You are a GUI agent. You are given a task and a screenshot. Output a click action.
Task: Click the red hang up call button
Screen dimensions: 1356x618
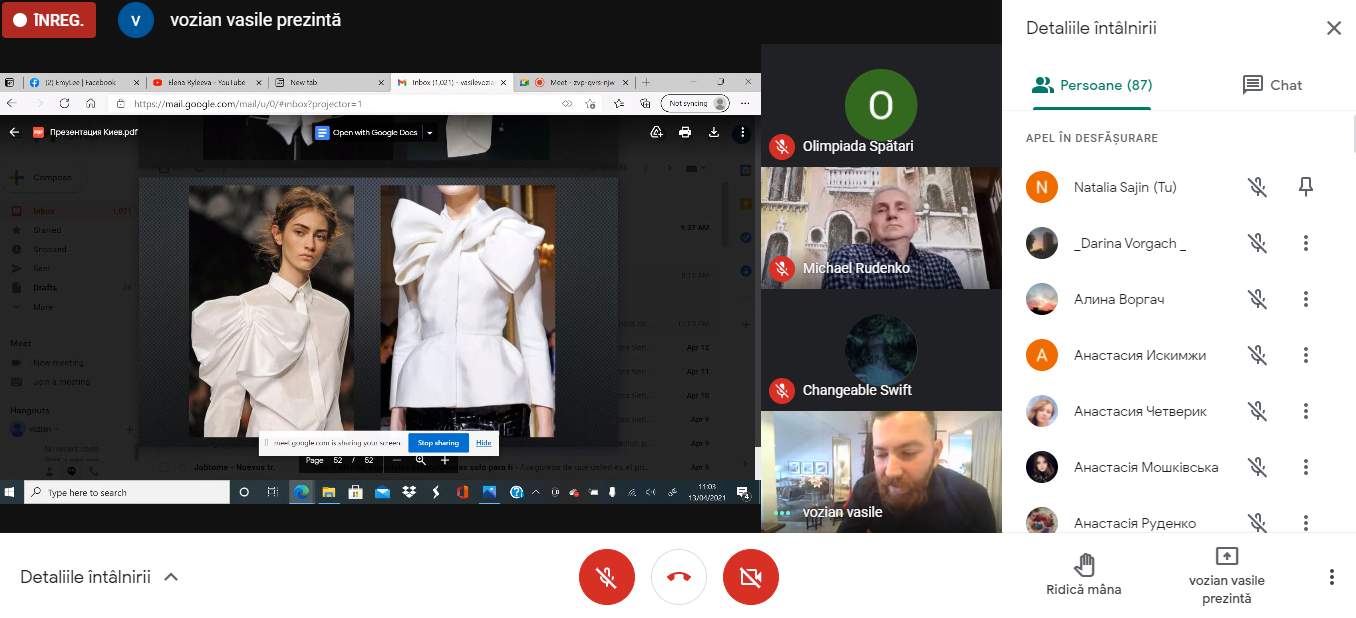click(x=679, y=577)
